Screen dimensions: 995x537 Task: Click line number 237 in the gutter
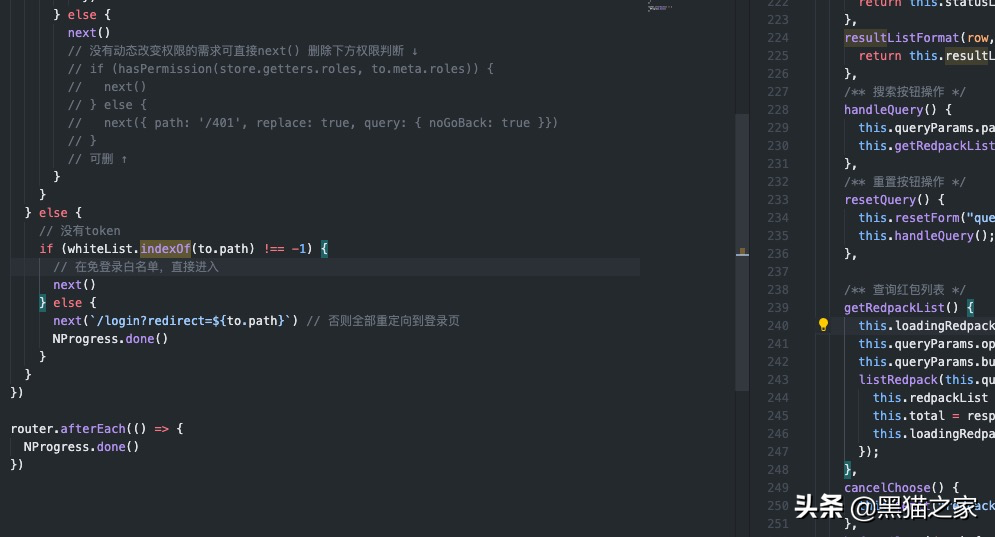click(778, 272)
